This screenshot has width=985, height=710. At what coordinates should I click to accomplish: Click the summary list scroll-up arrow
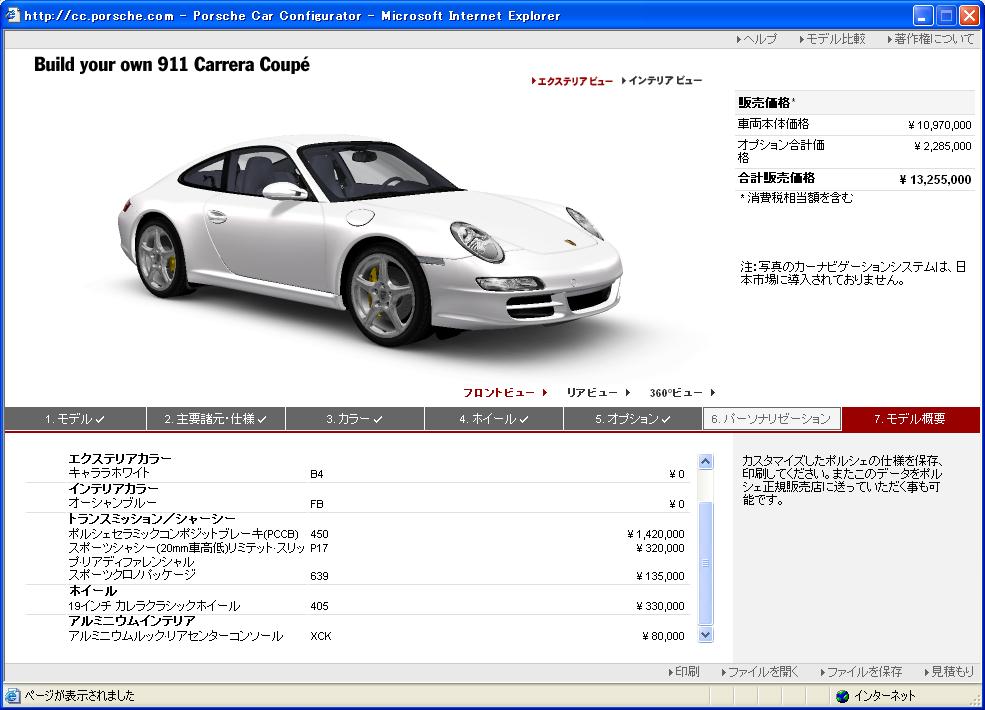pyautogui.click(x=705, y=462)
